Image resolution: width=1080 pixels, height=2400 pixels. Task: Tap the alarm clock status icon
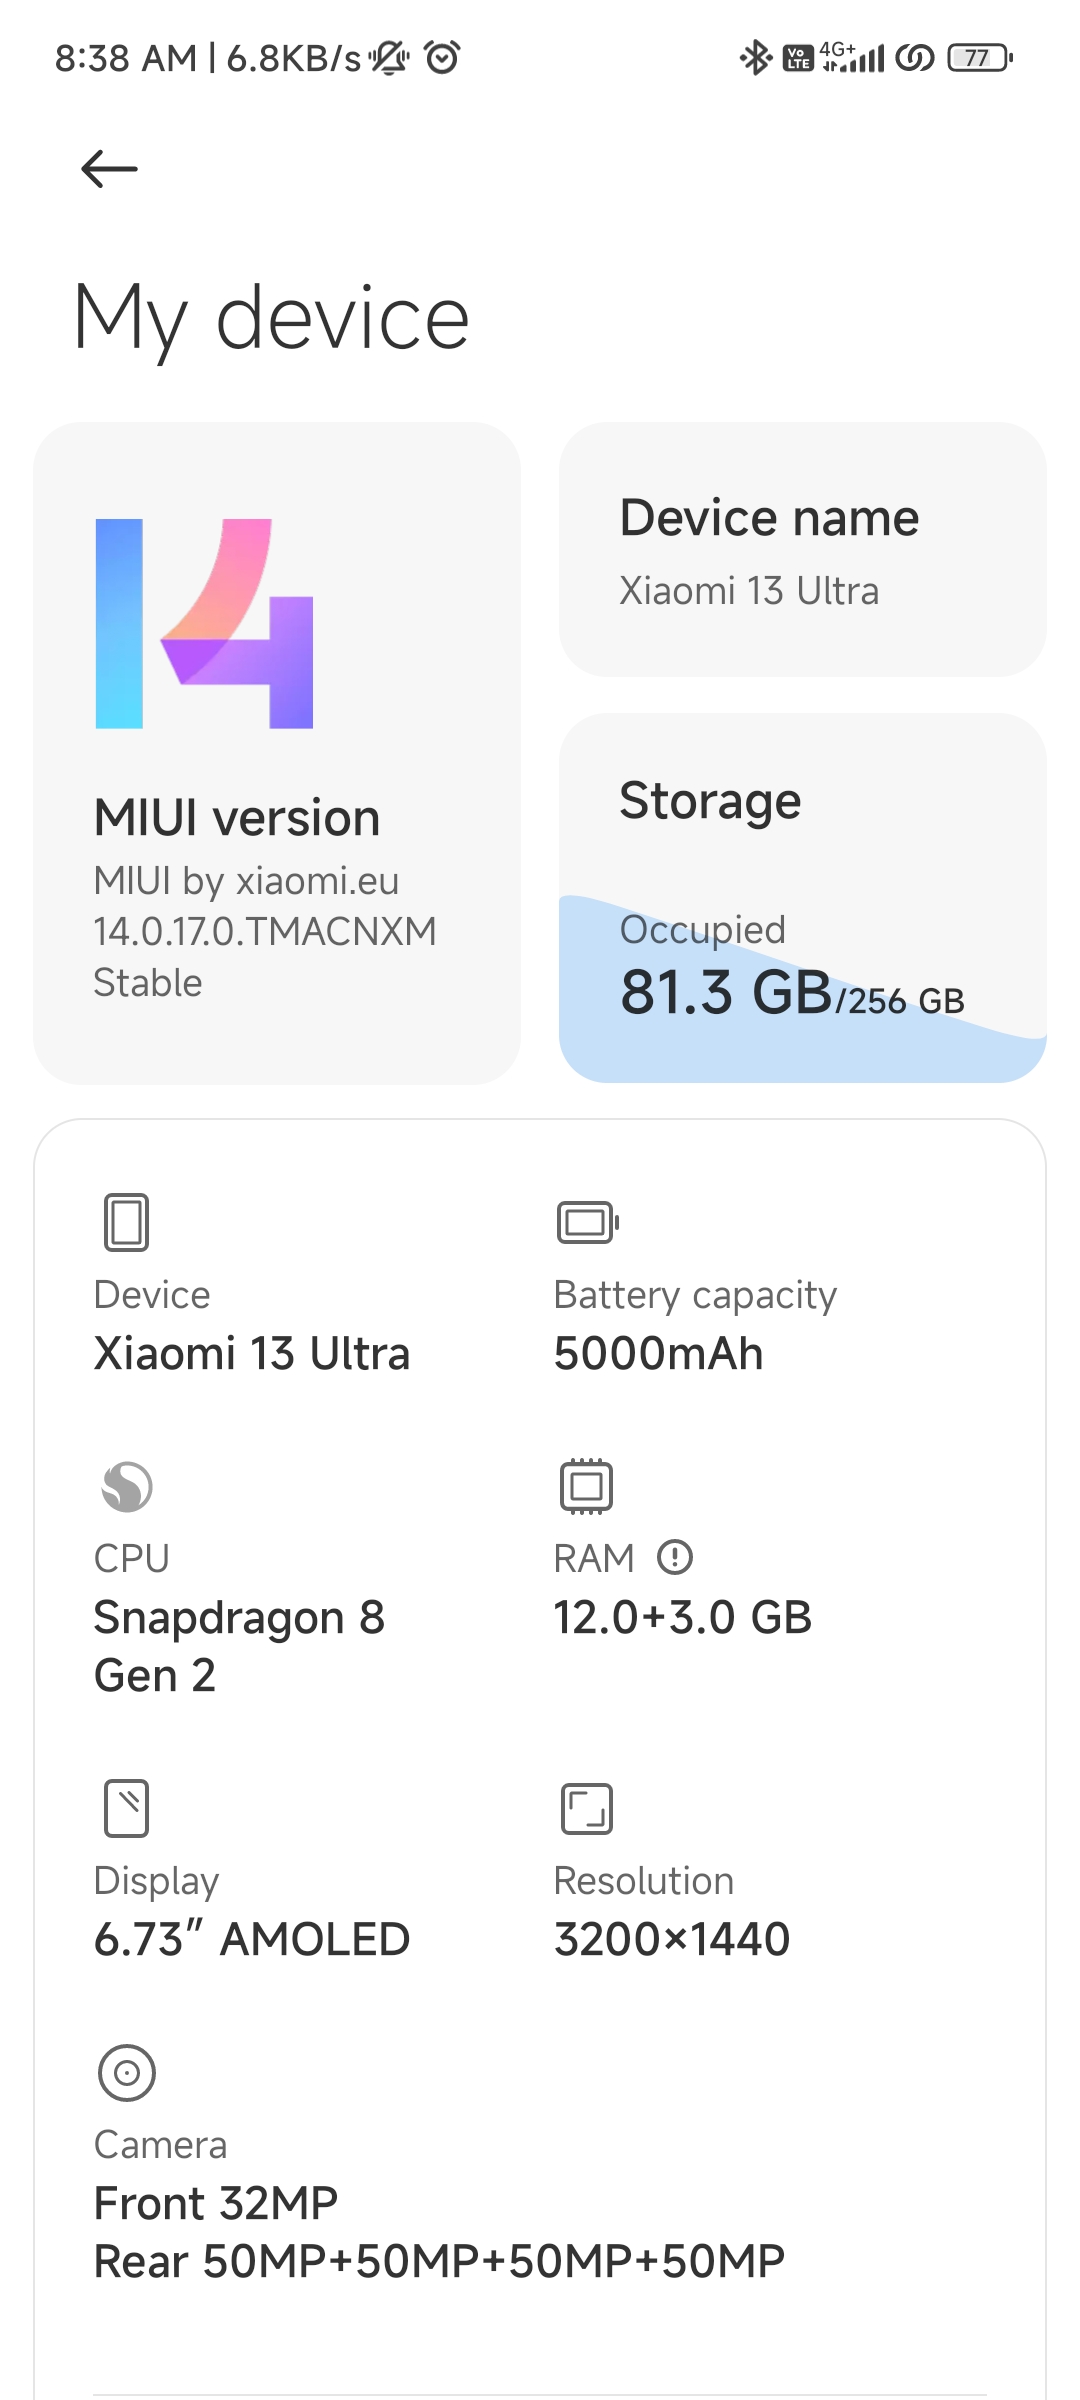pos(442,58)
